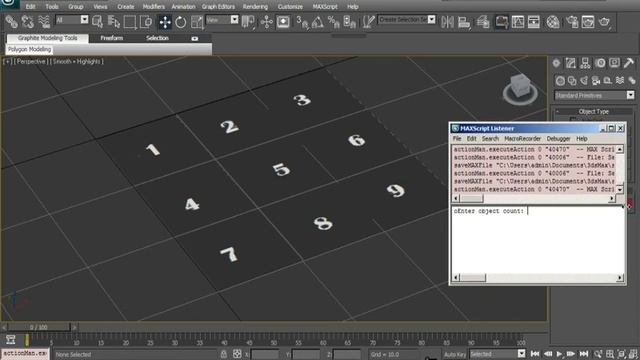Open the Material Editor icon
Viewport: 640px width, 360px height.
(553, 22)
